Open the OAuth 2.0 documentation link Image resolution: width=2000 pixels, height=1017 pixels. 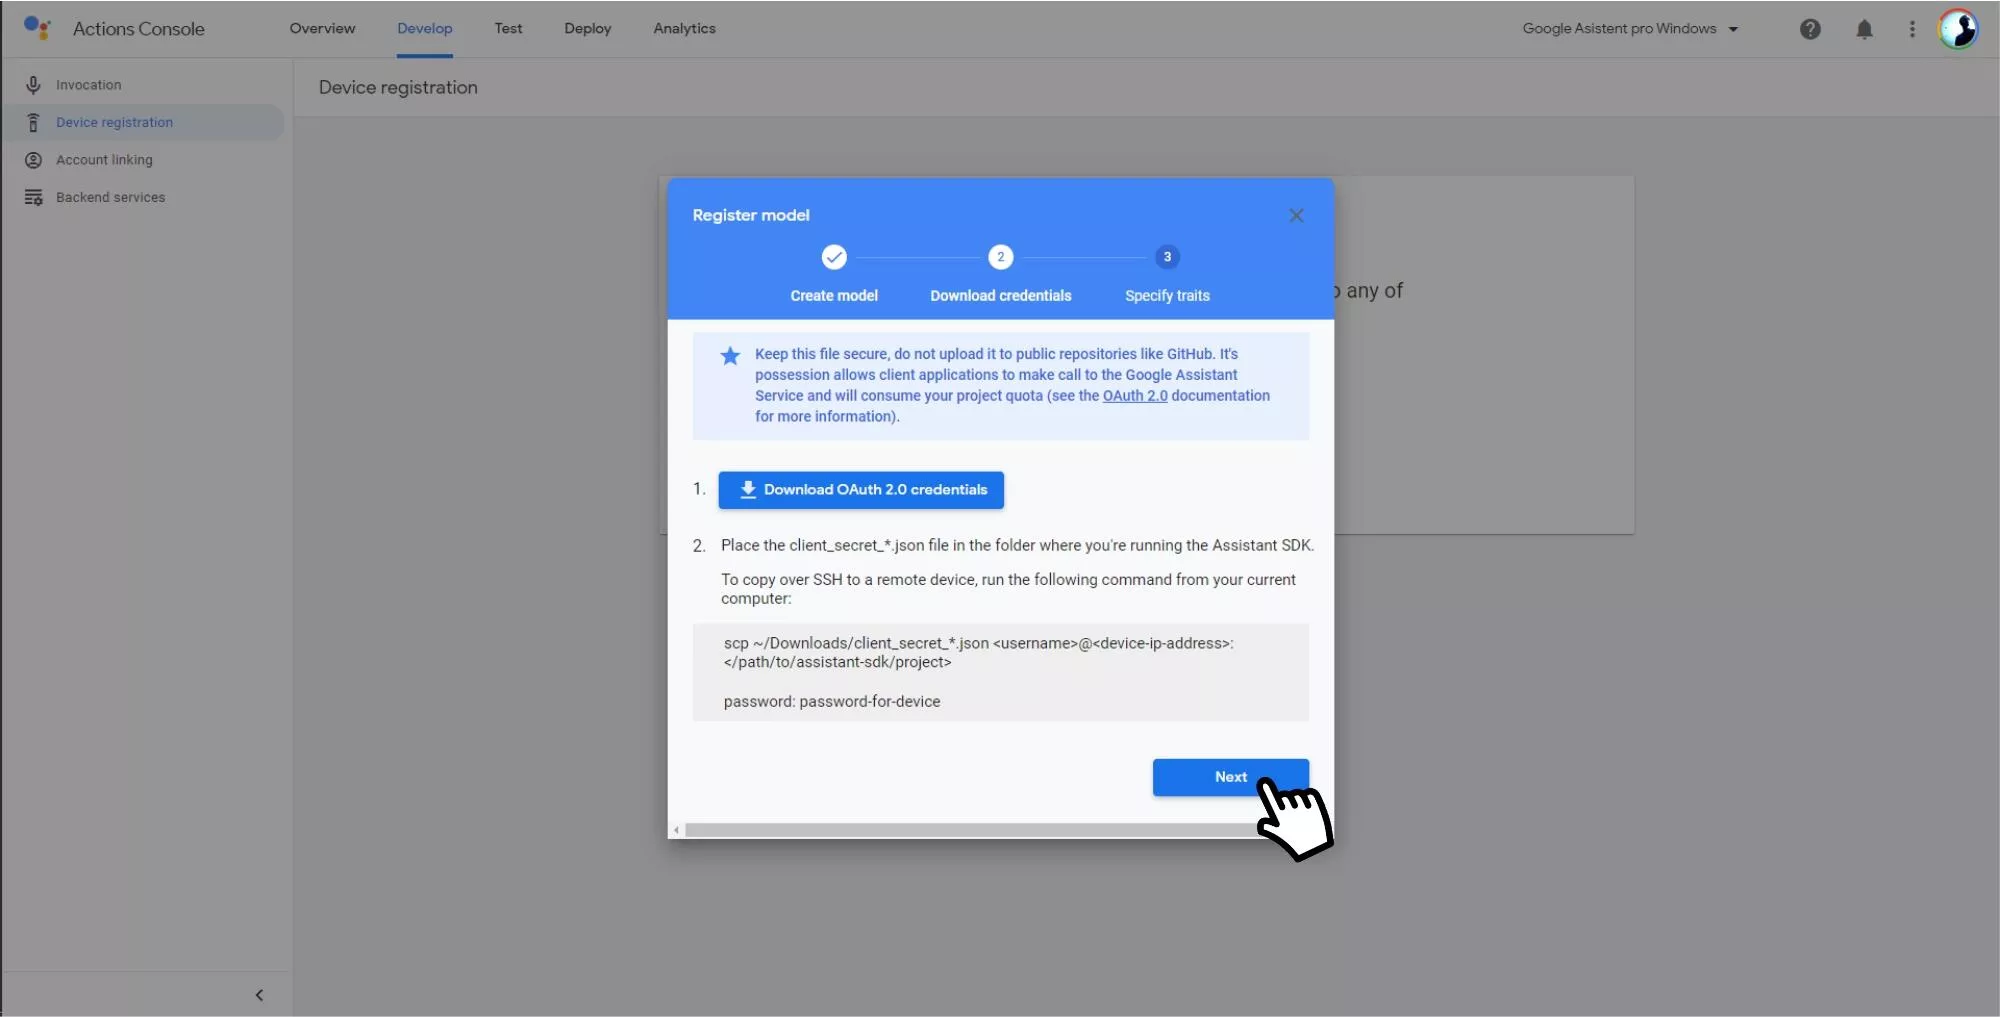coord(1135,396)
